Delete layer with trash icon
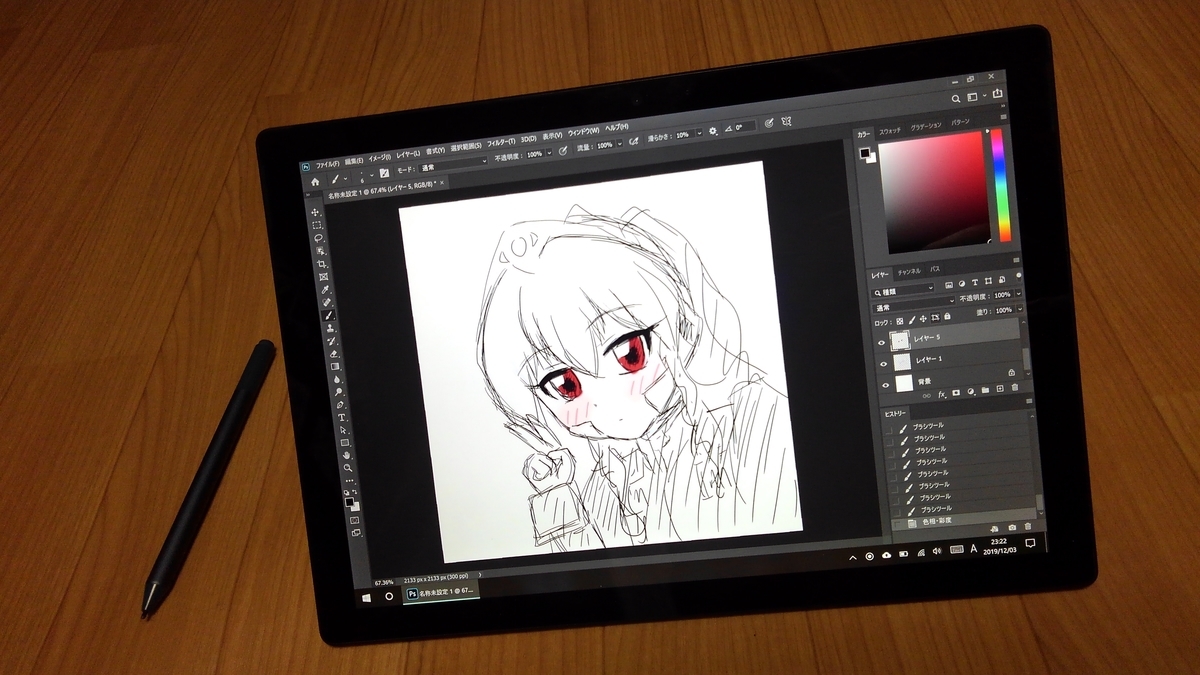 1015,387
